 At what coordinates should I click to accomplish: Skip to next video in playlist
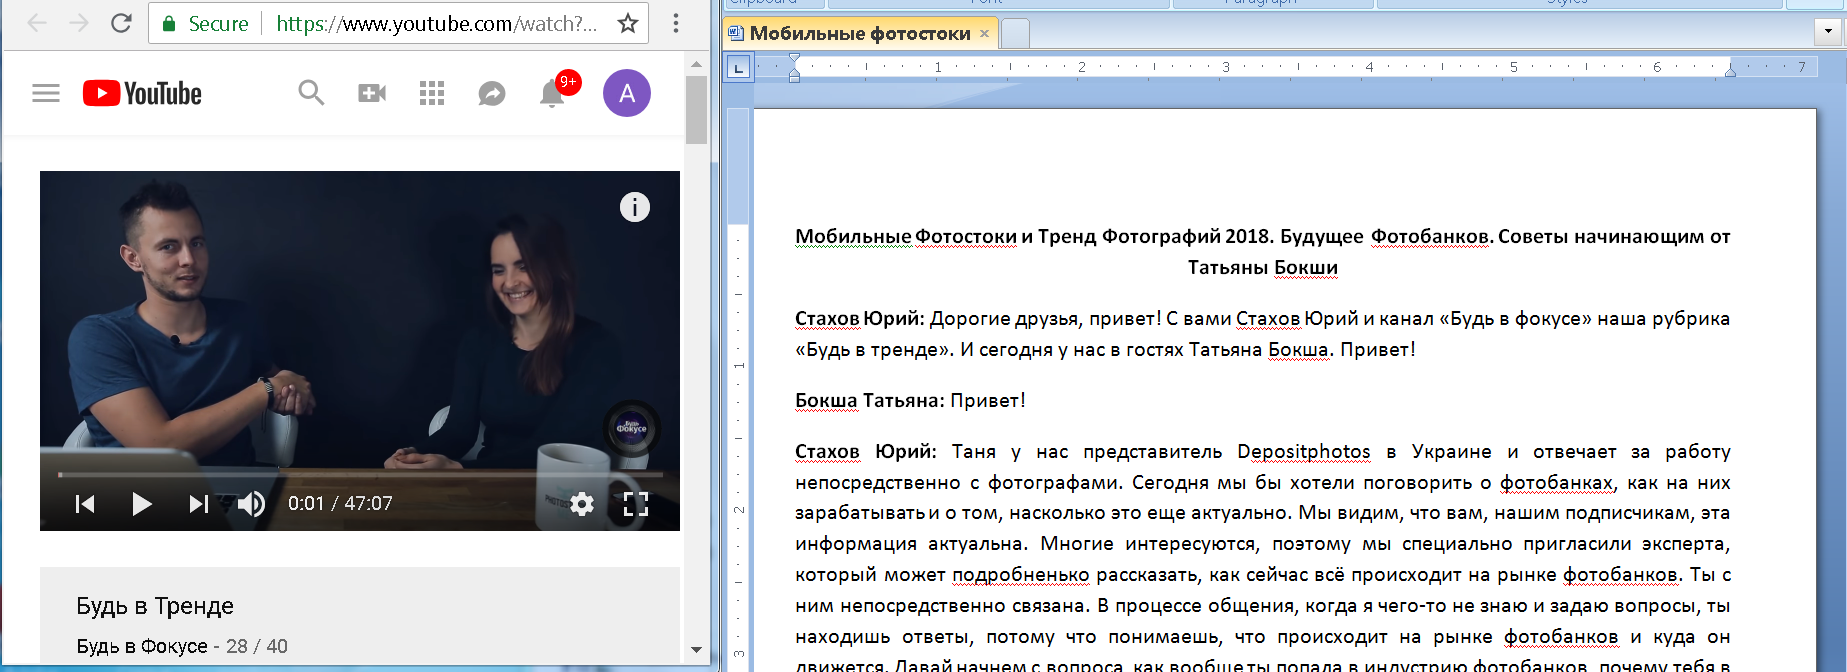tap(199, 503)
